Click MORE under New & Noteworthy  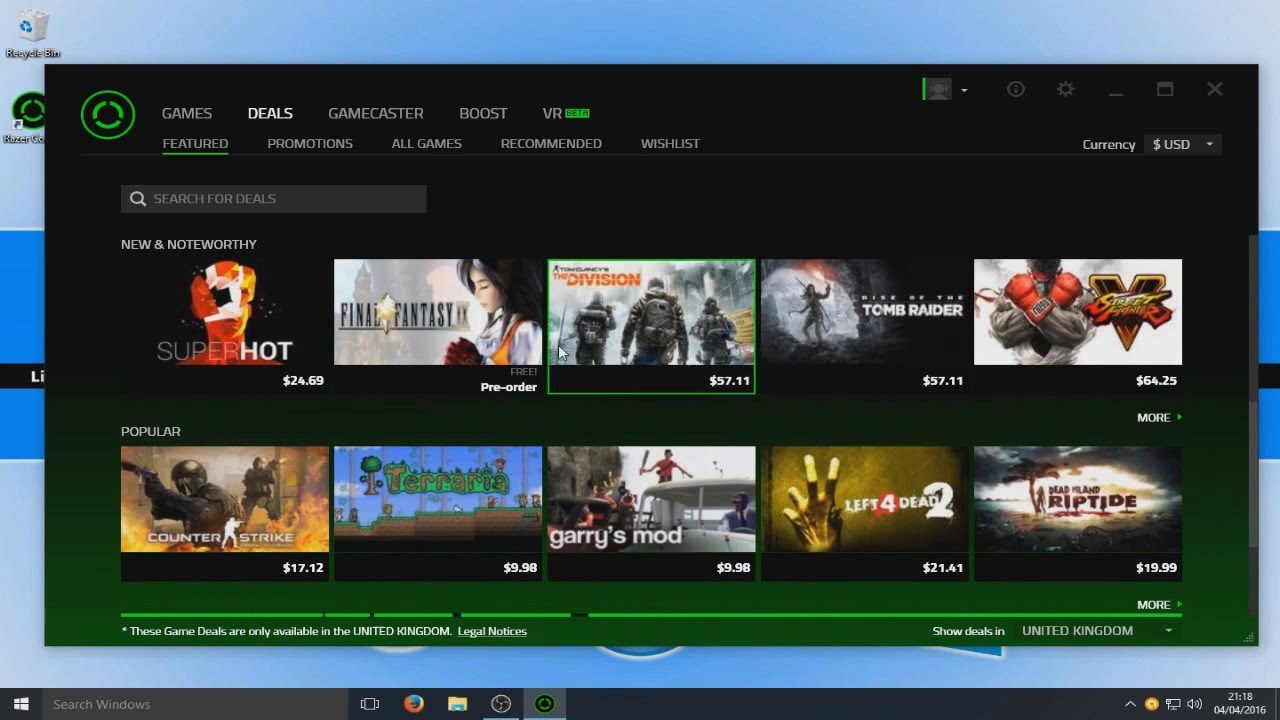coord(1159,417)
